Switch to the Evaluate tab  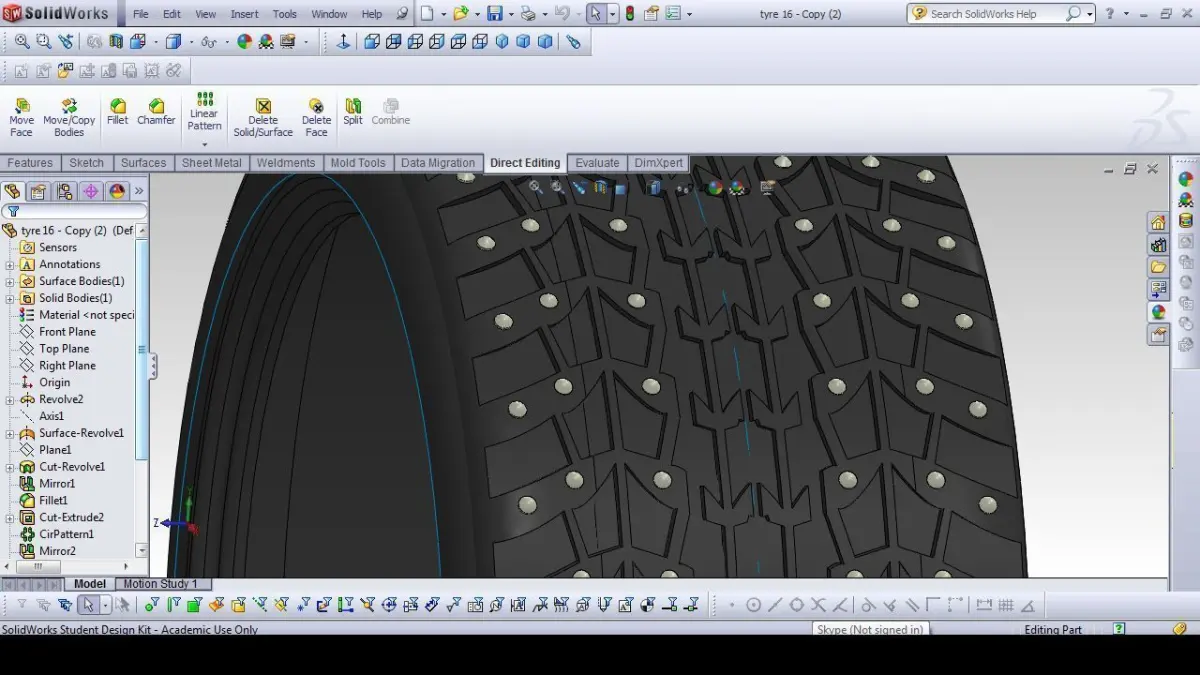click(597, 163)
